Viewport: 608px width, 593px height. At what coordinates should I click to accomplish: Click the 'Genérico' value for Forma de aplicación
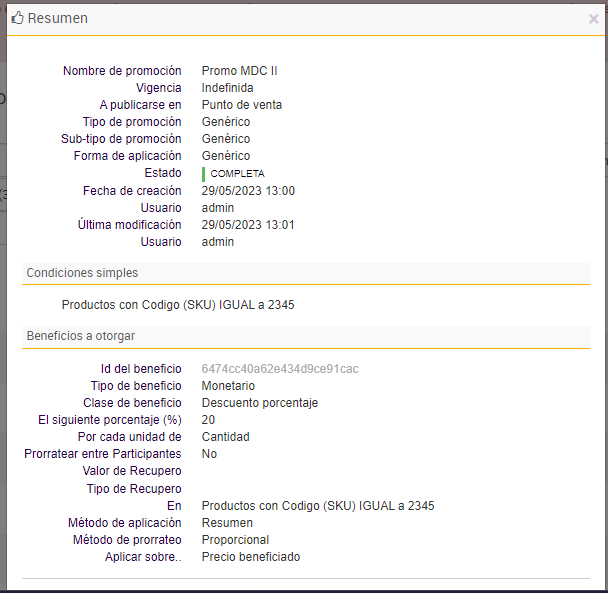(226, 156)
